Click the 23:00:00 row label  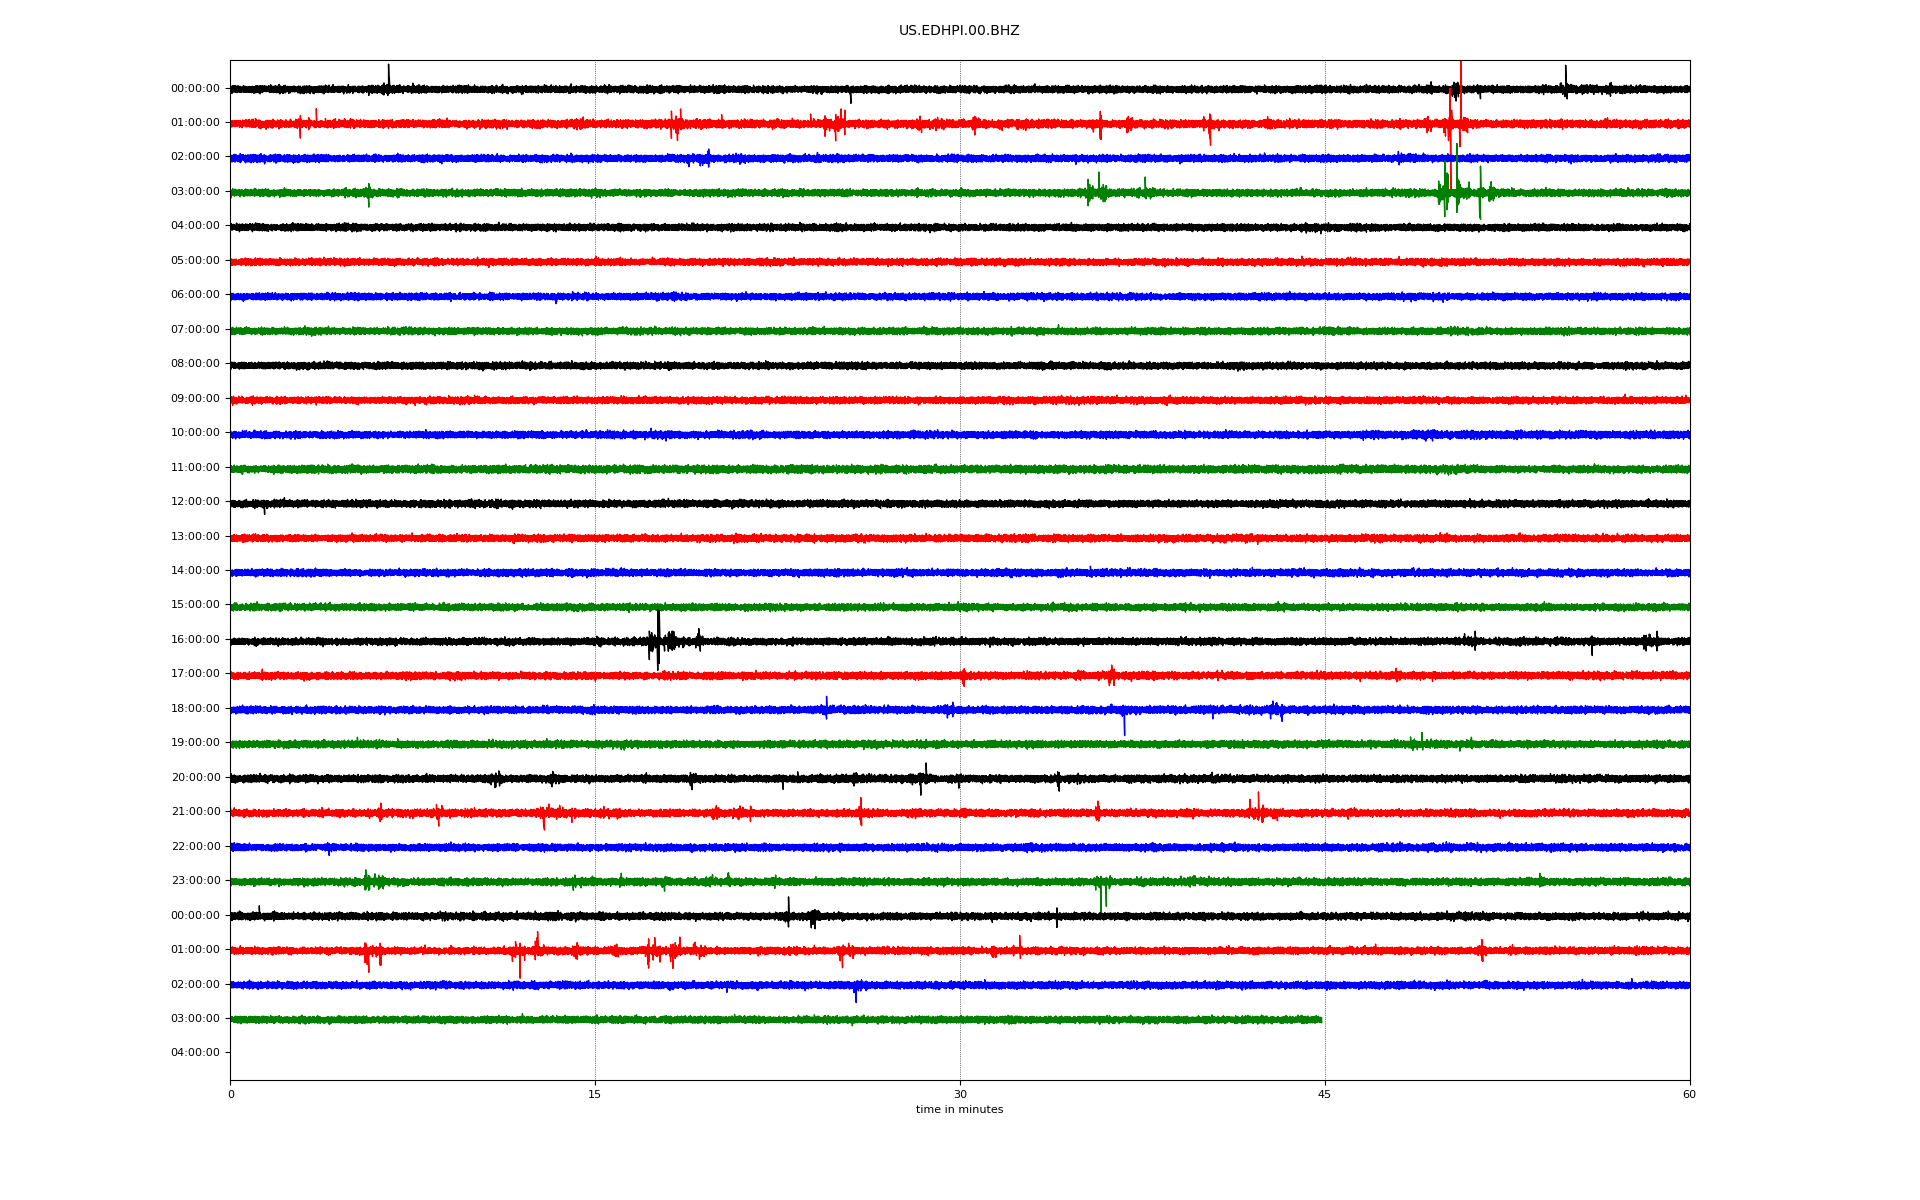point(195,881)
